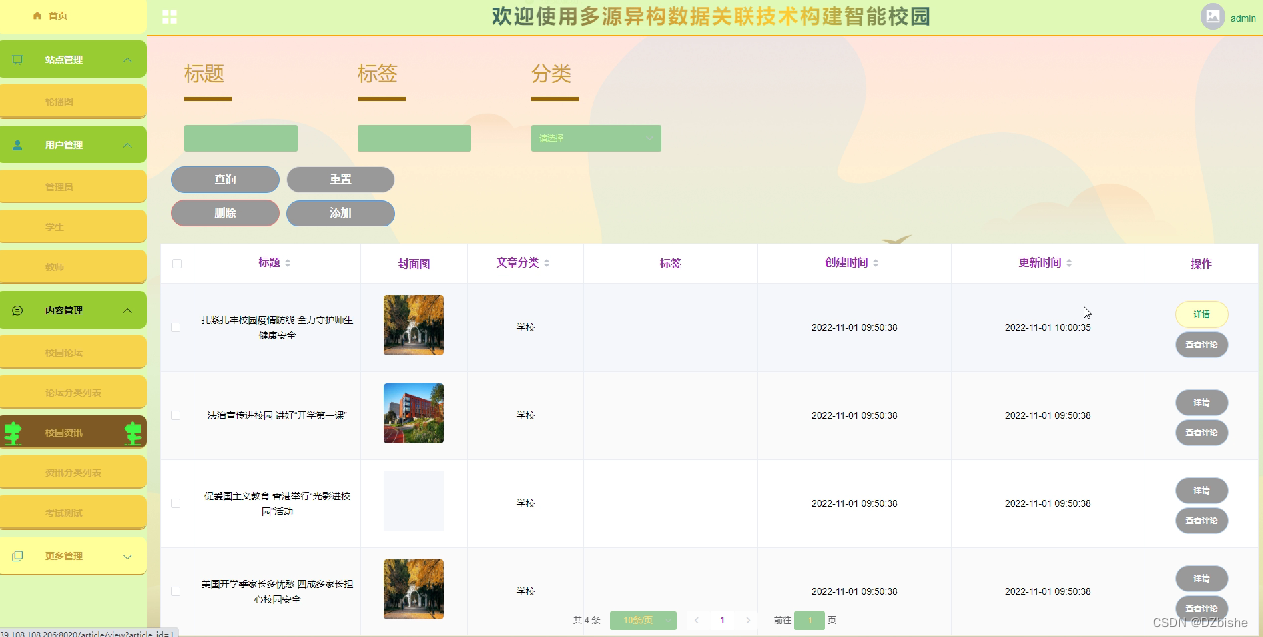The height and width of the screenshot is (637, 1263).
Task: Tick the checkbox of fourth article row
Action: pos(177,591)
